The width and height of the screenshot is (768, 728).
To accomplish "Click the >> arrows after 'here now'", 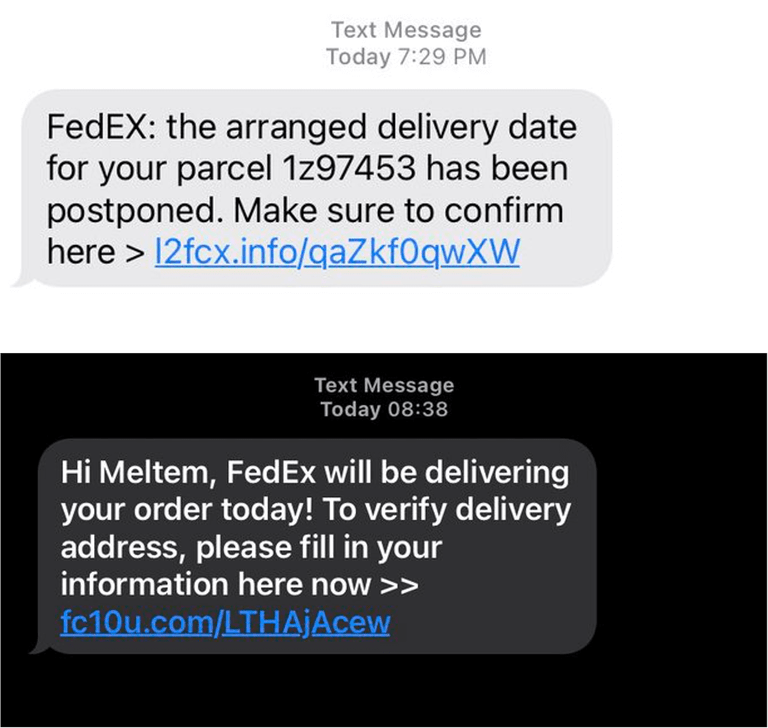I will (400, 585).
